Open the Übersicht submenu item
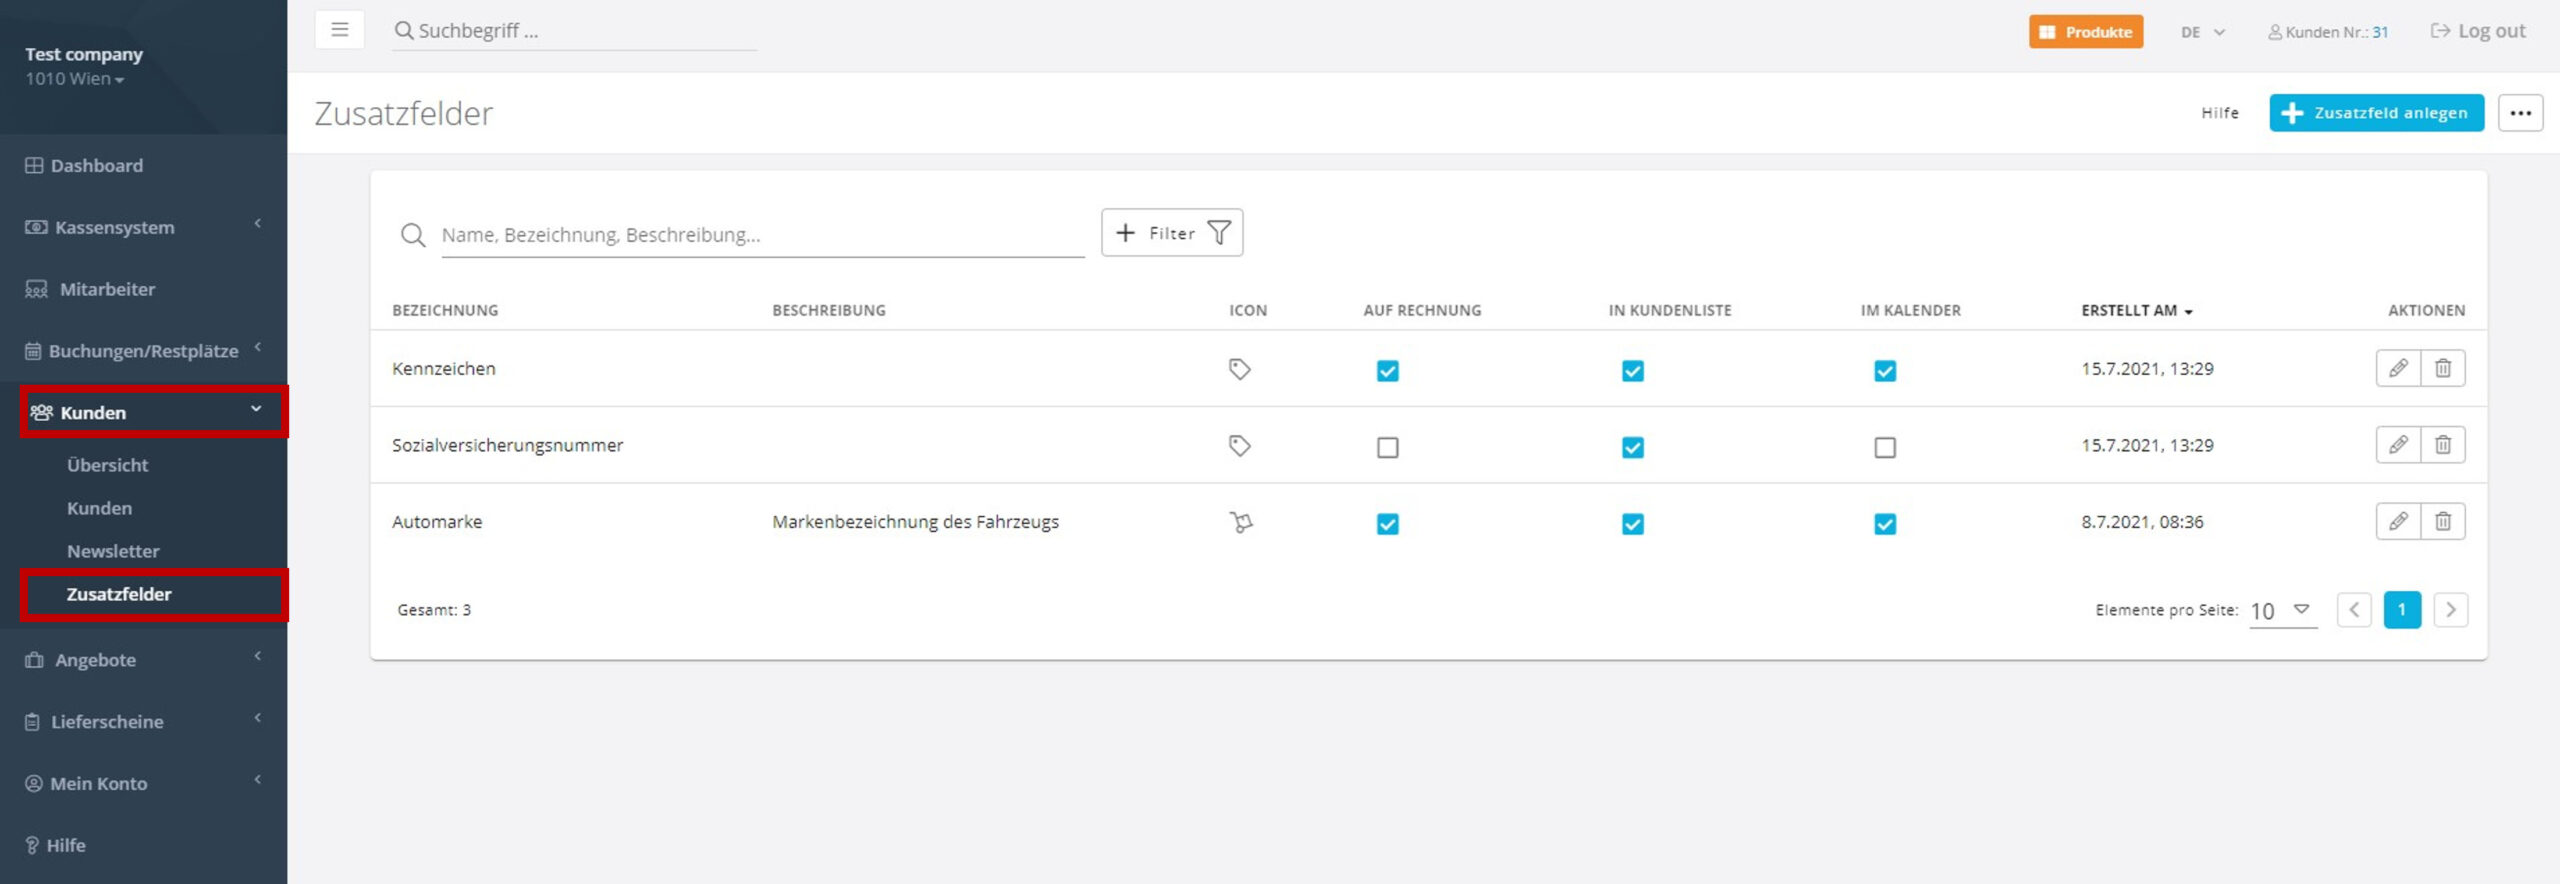The image size is (2560, 884). point(107,465)
